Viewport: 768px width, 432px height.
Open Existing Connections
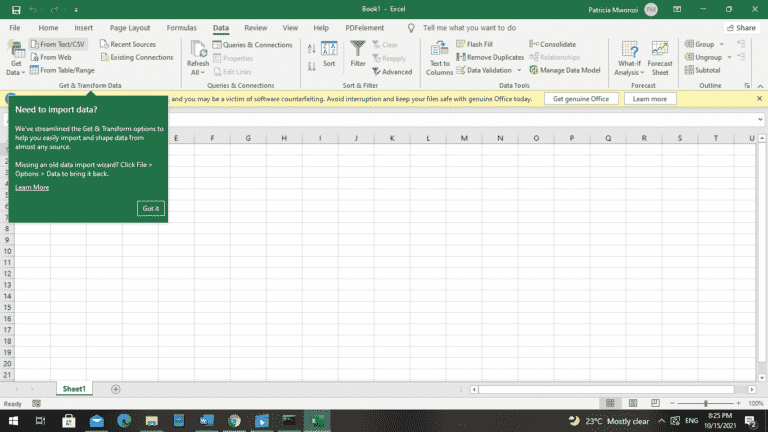tap(137, 57)
